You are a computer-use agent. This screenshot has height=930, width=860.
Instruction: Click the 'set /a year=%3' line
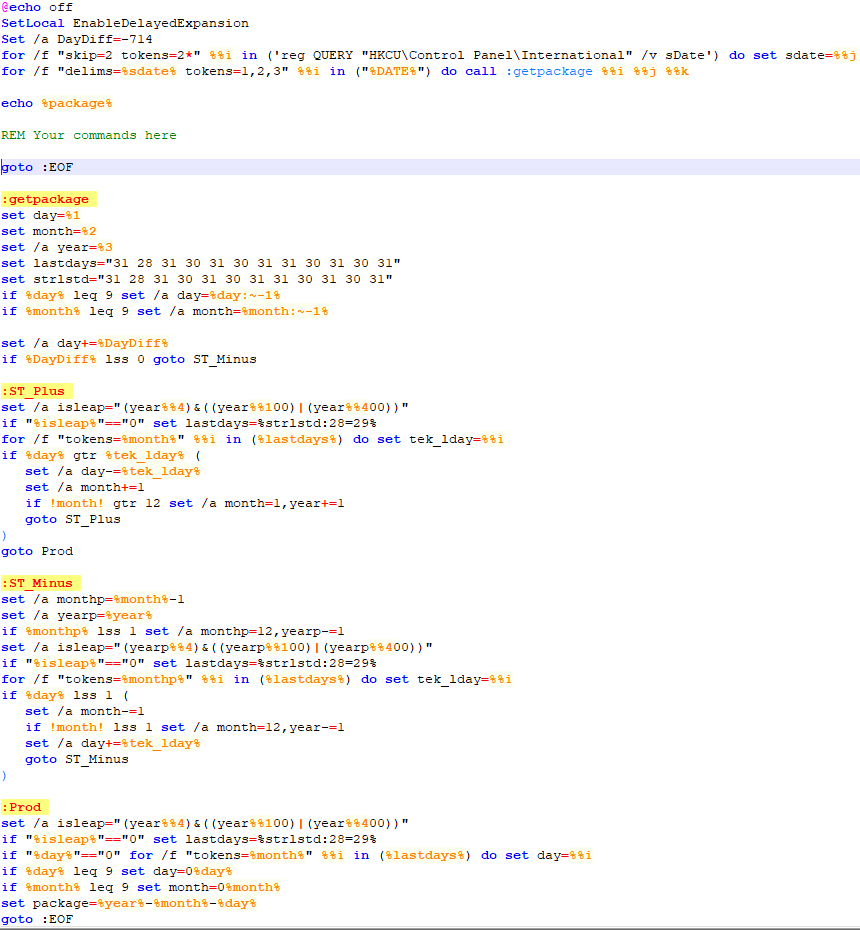pos(56,247)
